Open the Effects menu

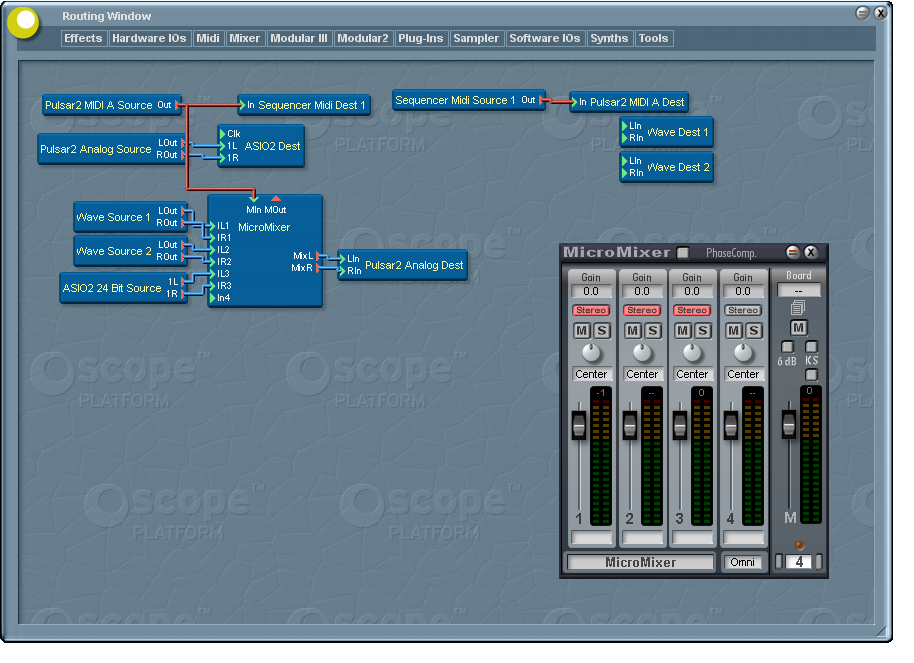(83, 38)
